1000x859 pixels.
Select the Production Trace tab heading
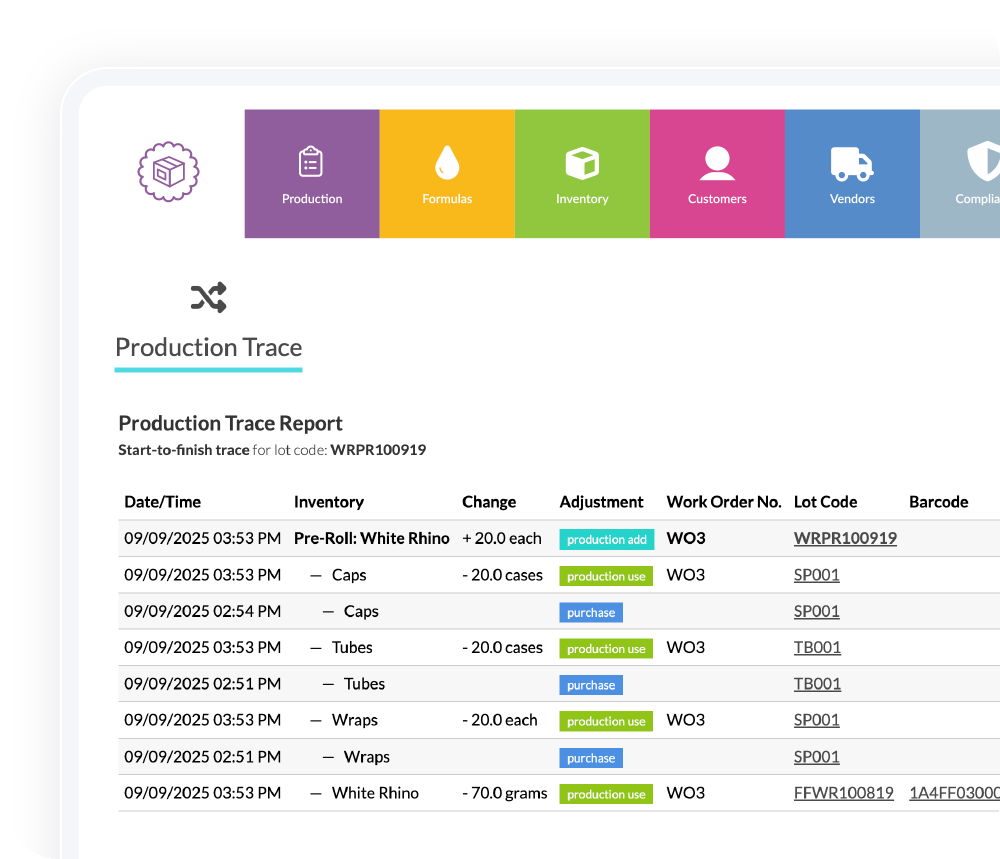tap(209, 348)
